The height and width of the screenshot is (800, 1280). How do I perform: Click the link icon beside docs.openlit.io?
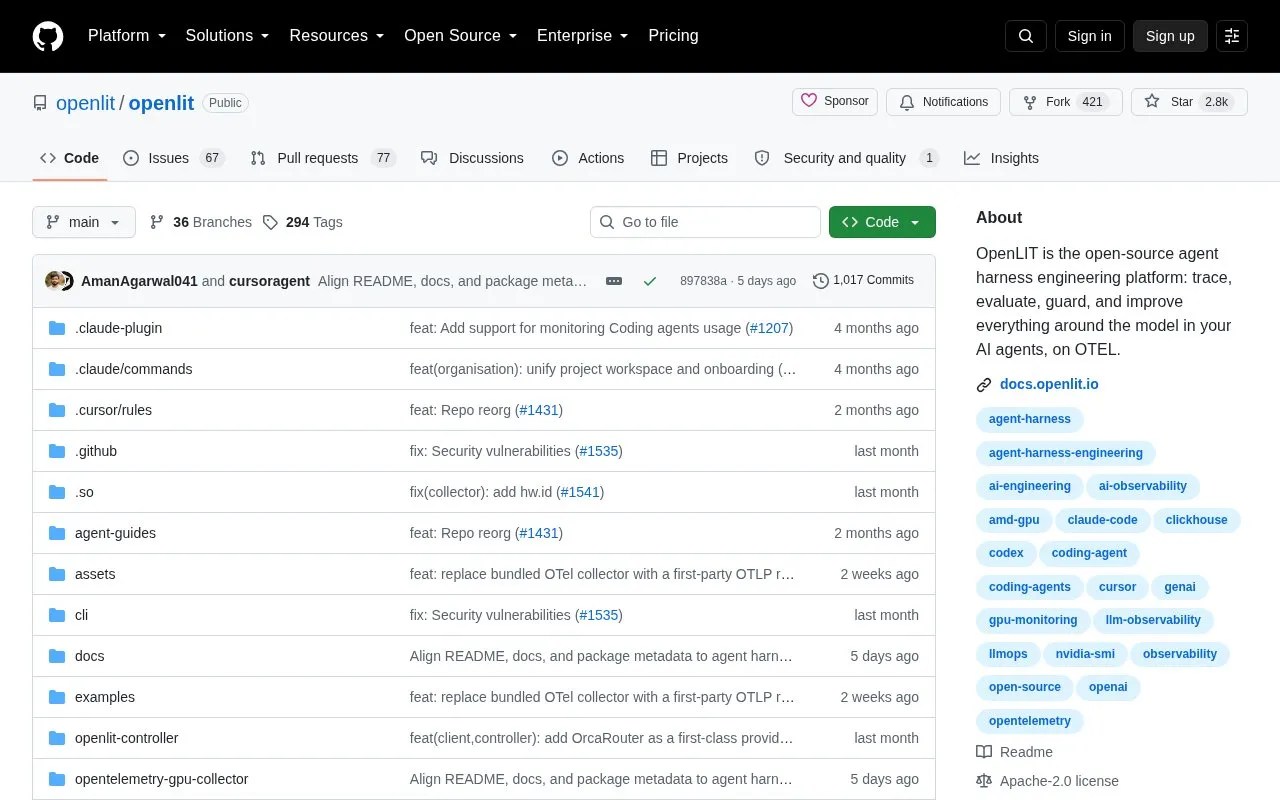984,385
